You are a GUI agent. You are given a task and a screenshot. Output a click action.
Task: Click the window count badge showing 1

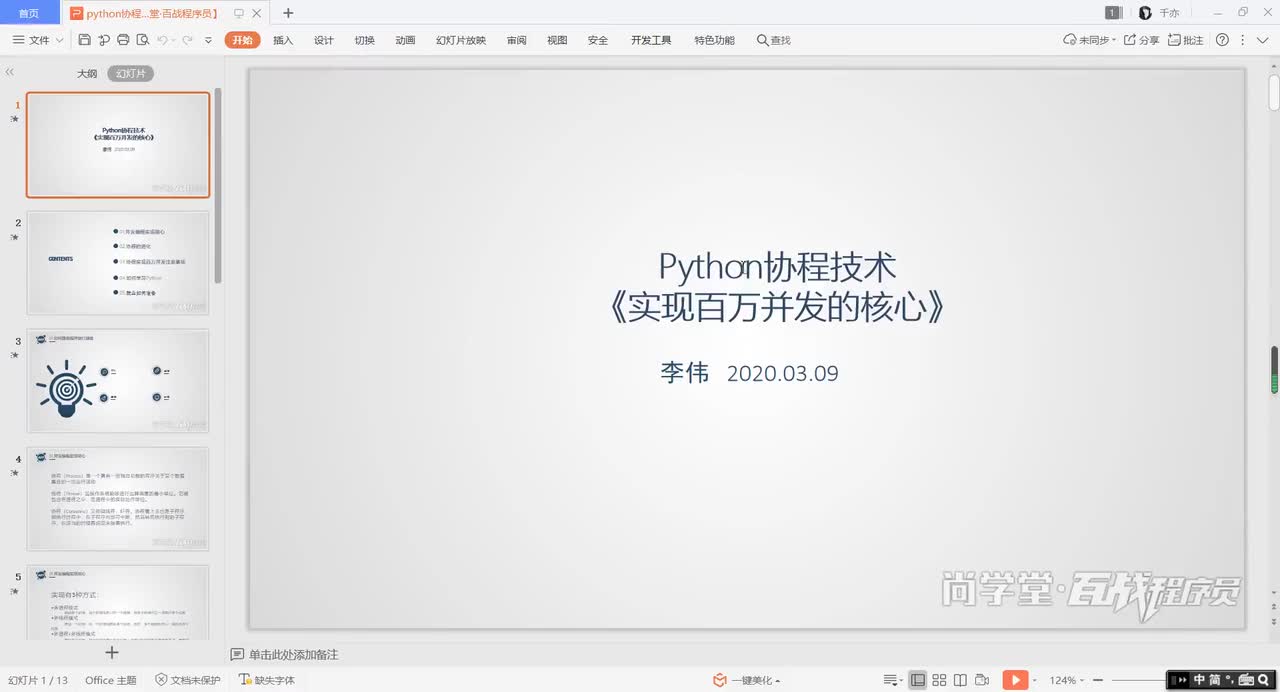1113,13
